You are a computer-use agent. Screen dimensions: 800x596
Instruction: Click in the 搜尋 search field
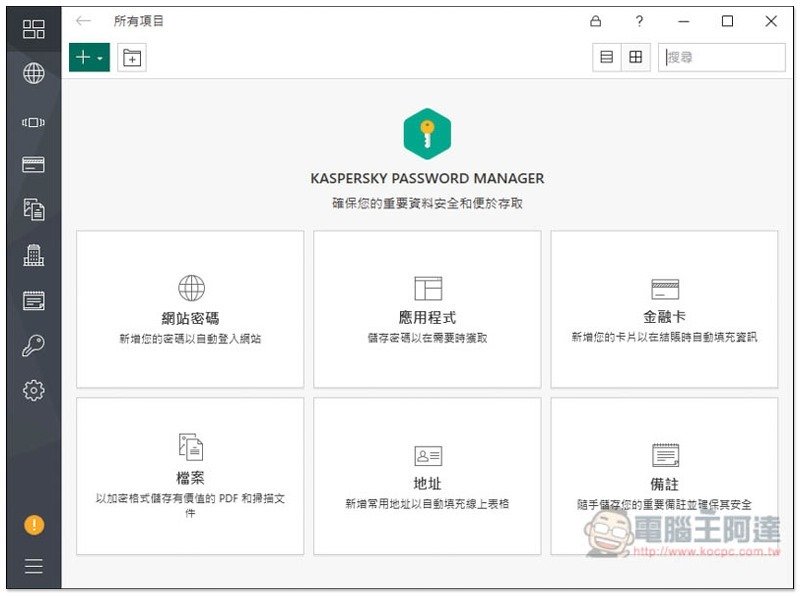(x=722, y=57)
